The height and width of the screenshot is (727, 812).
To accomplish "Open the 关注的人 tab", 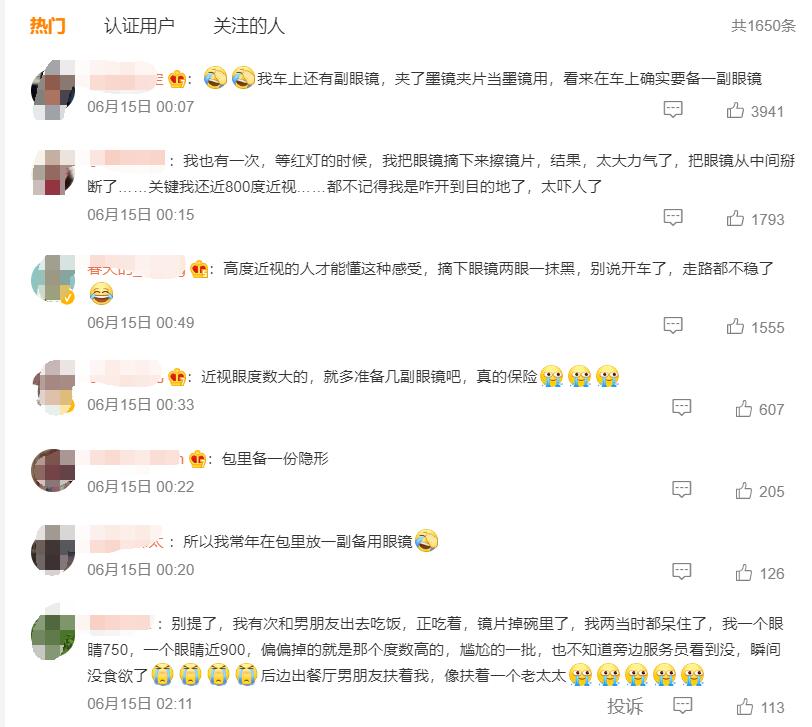I will pos(249,25).
